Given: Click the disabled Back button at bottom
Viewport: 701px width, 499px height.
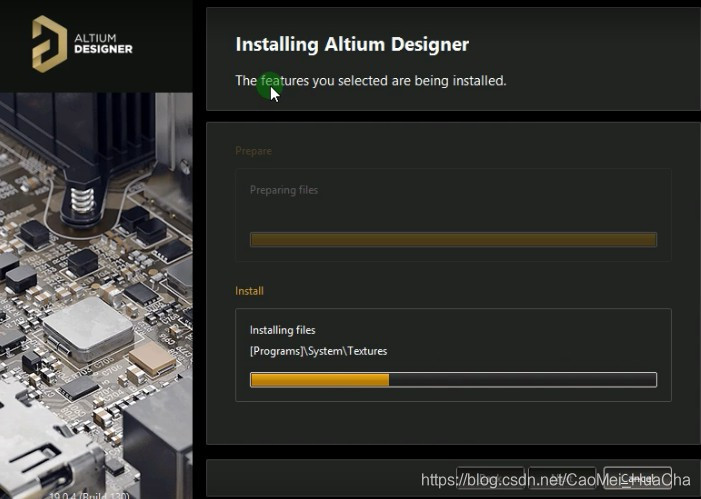Looking at the screenshot, I should point(490,479).
